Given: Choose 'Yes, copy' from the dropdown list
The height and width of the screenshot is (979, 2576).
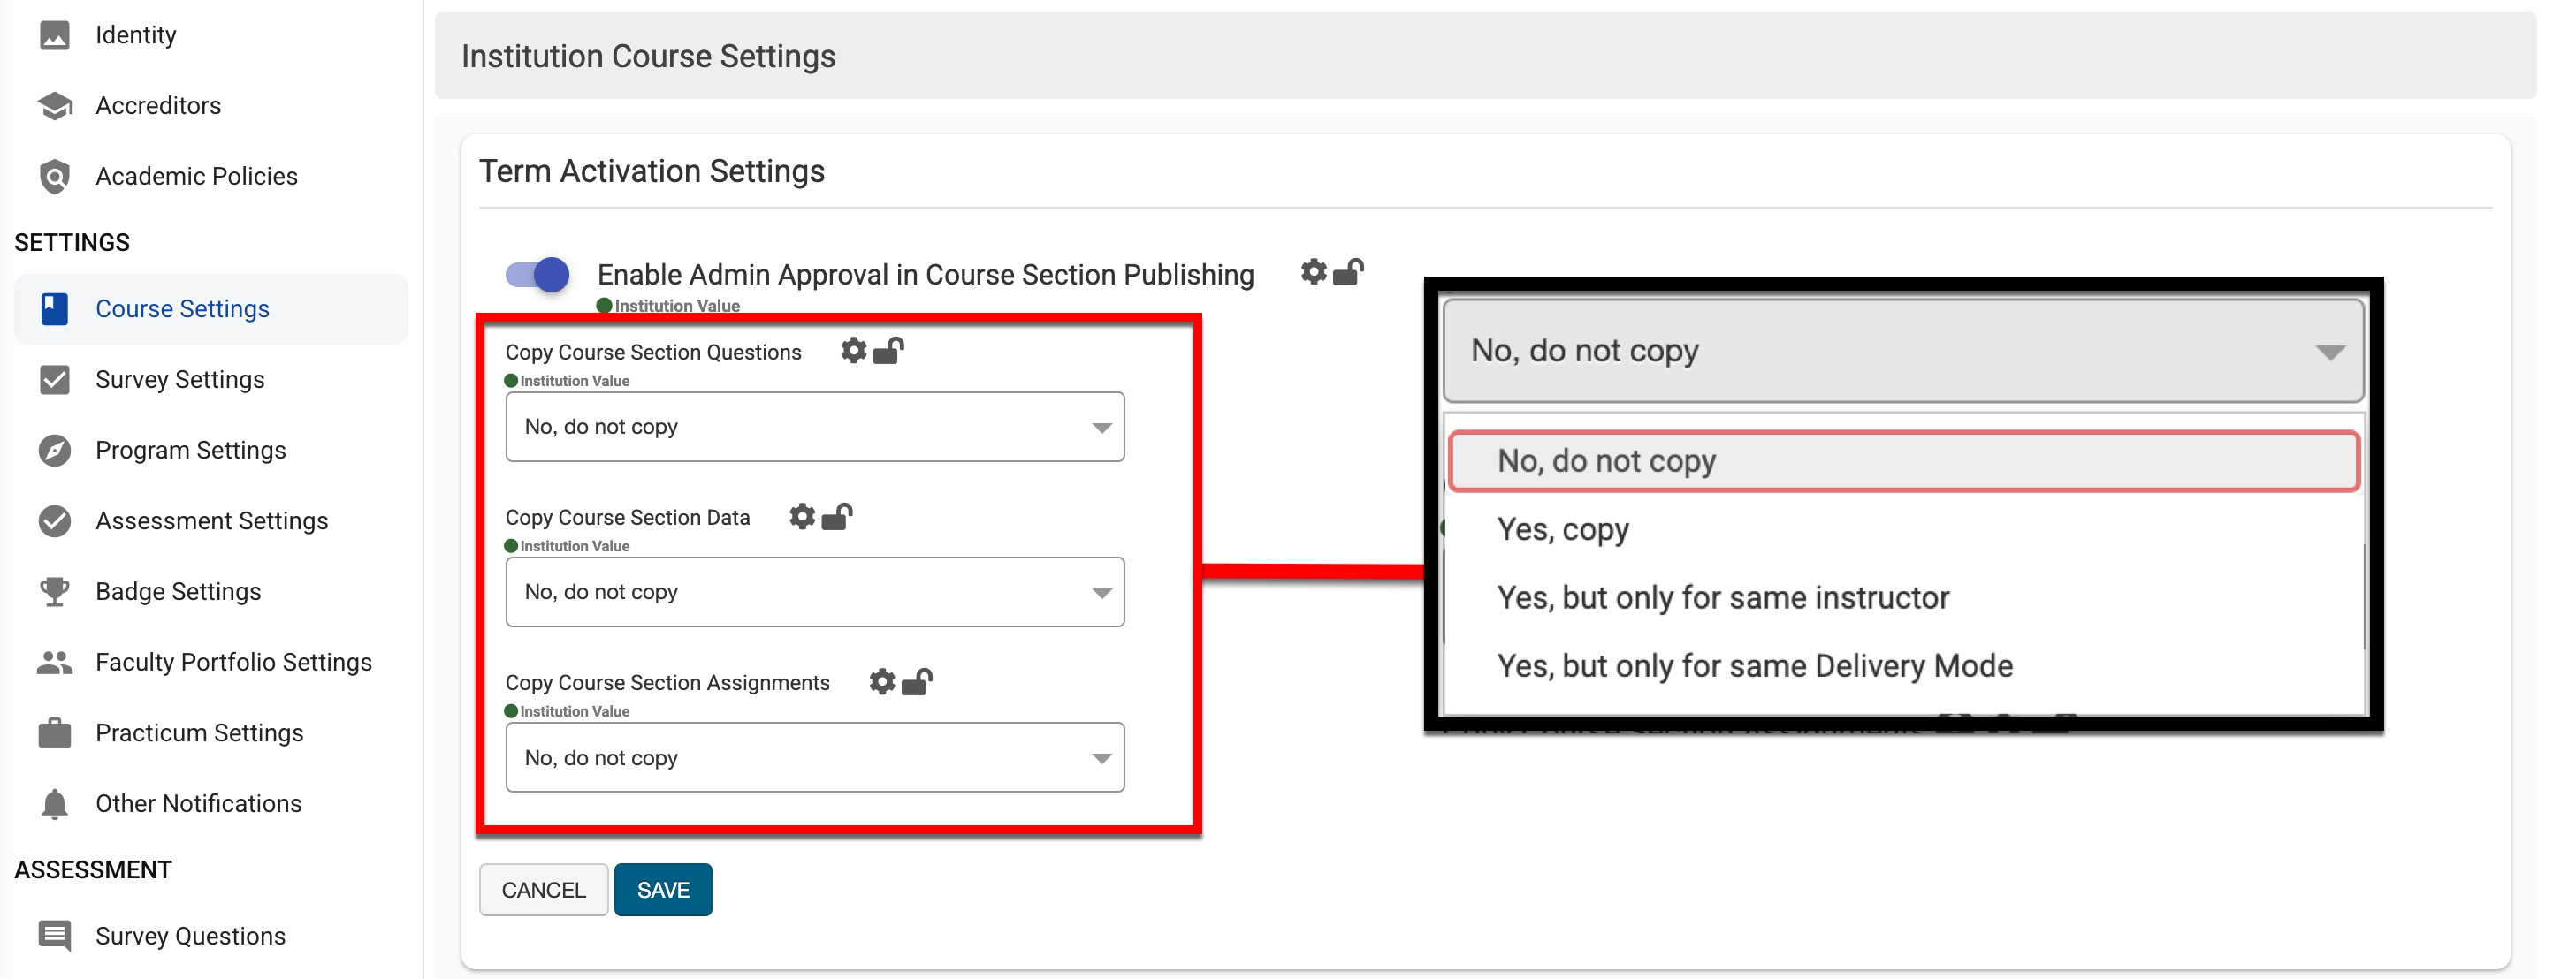Looking at the screenshot, I should tap(1562, 529).
